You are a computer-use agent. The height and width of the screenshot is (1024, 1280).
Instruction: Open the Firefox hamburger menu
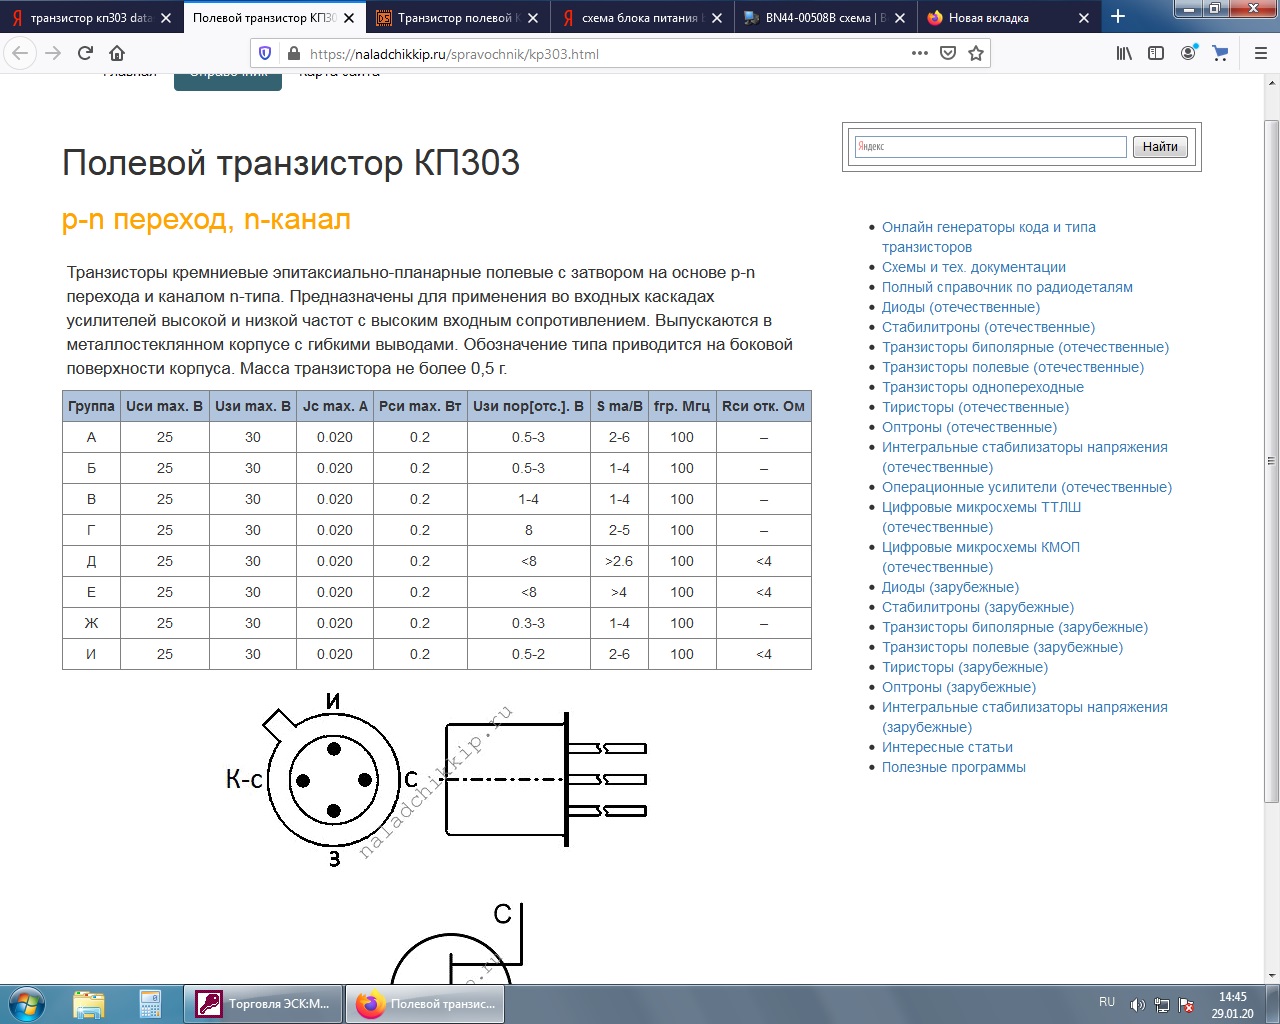pos(1260,54)
